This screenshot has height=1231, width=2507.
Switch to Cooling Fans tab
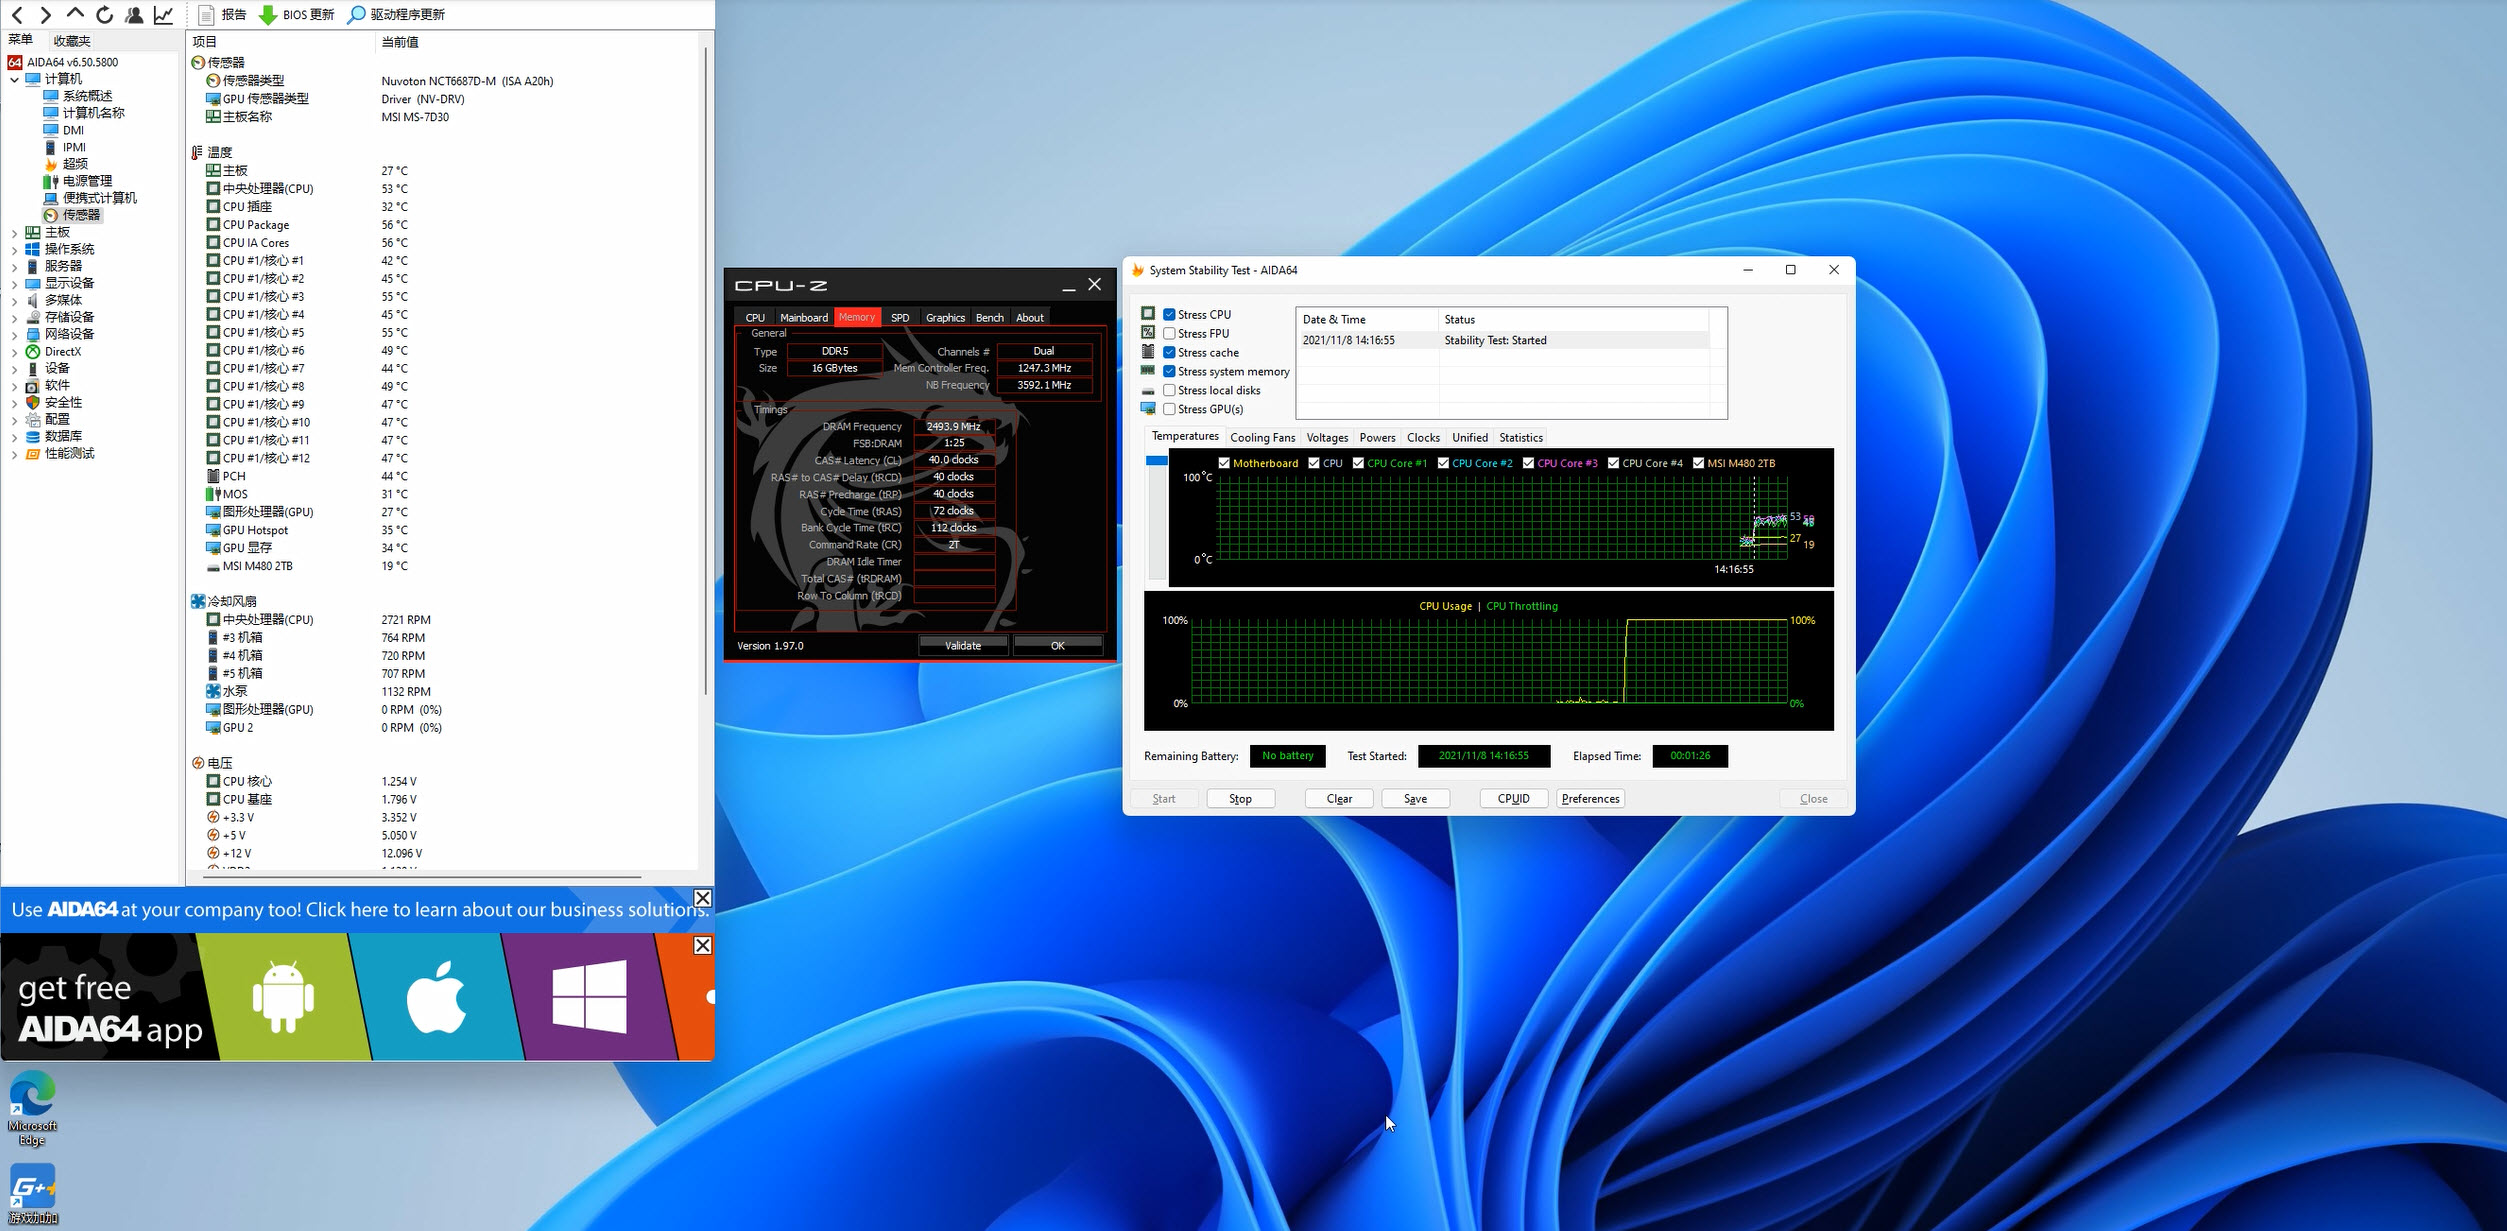pos(1262,438)
